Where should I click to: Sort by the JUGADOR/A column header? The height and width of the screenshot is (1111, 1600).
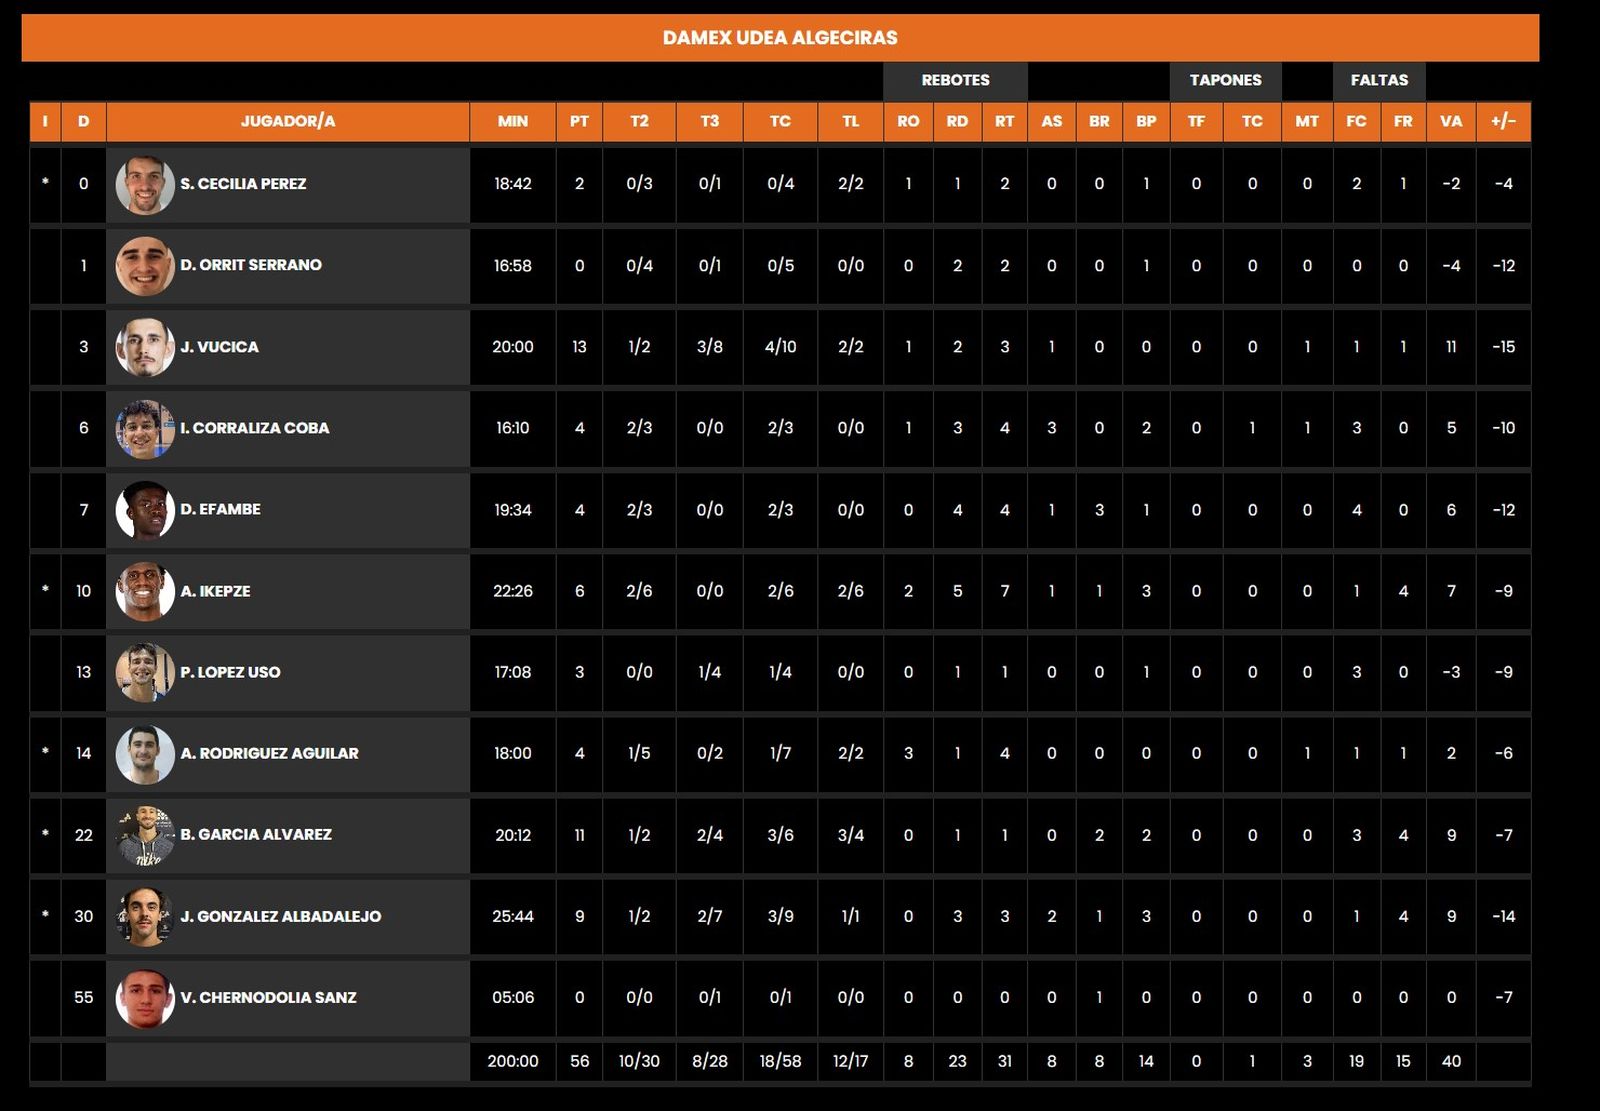(288, 121)
